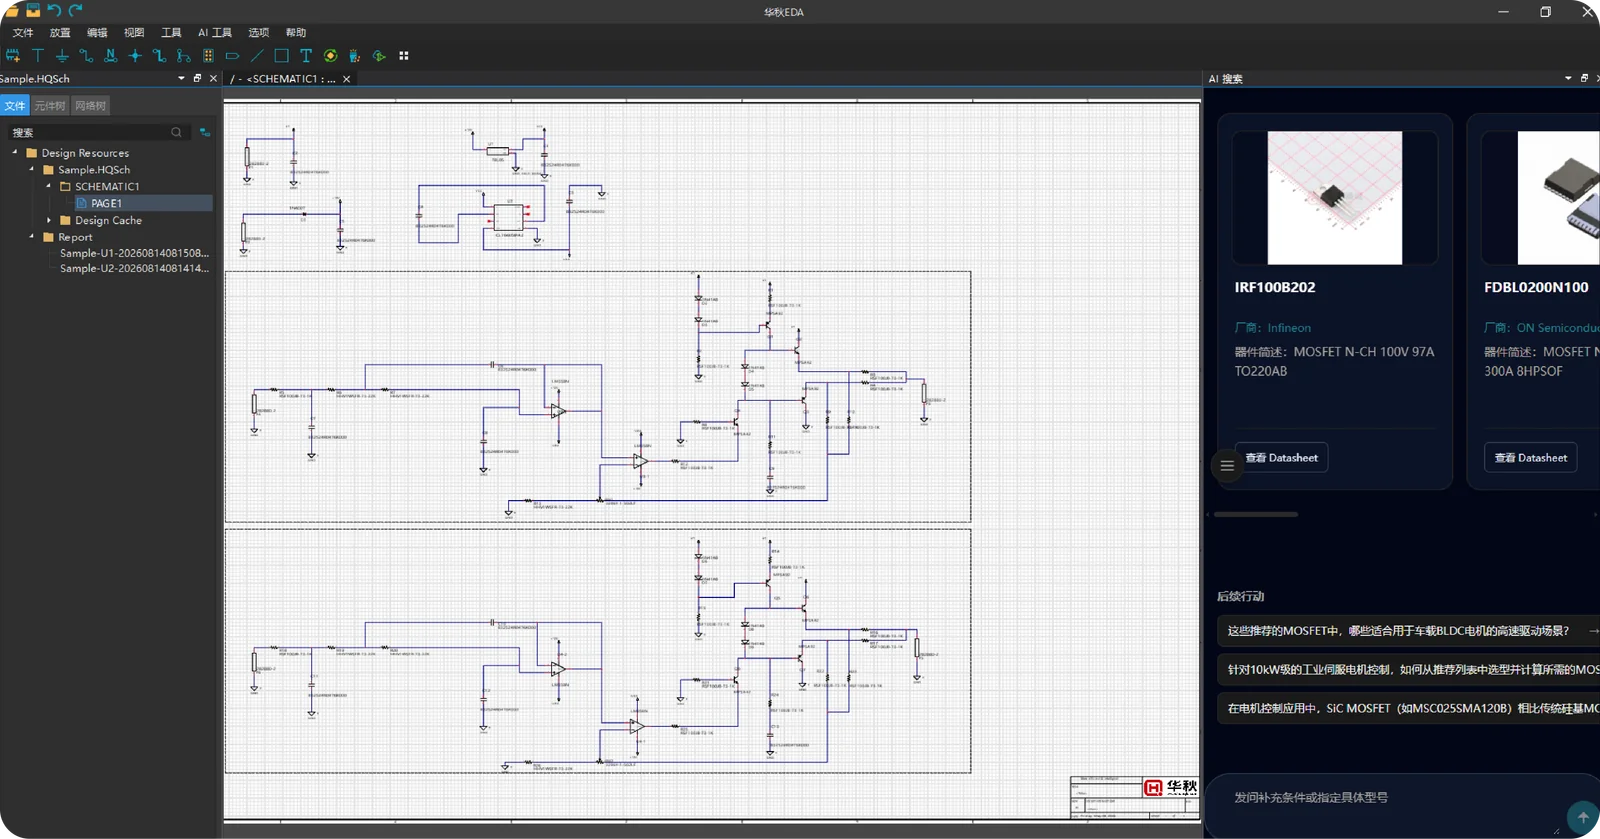Open the AI 工具 menu
This screenshot has width=1600, height=839.
[215, 33]
